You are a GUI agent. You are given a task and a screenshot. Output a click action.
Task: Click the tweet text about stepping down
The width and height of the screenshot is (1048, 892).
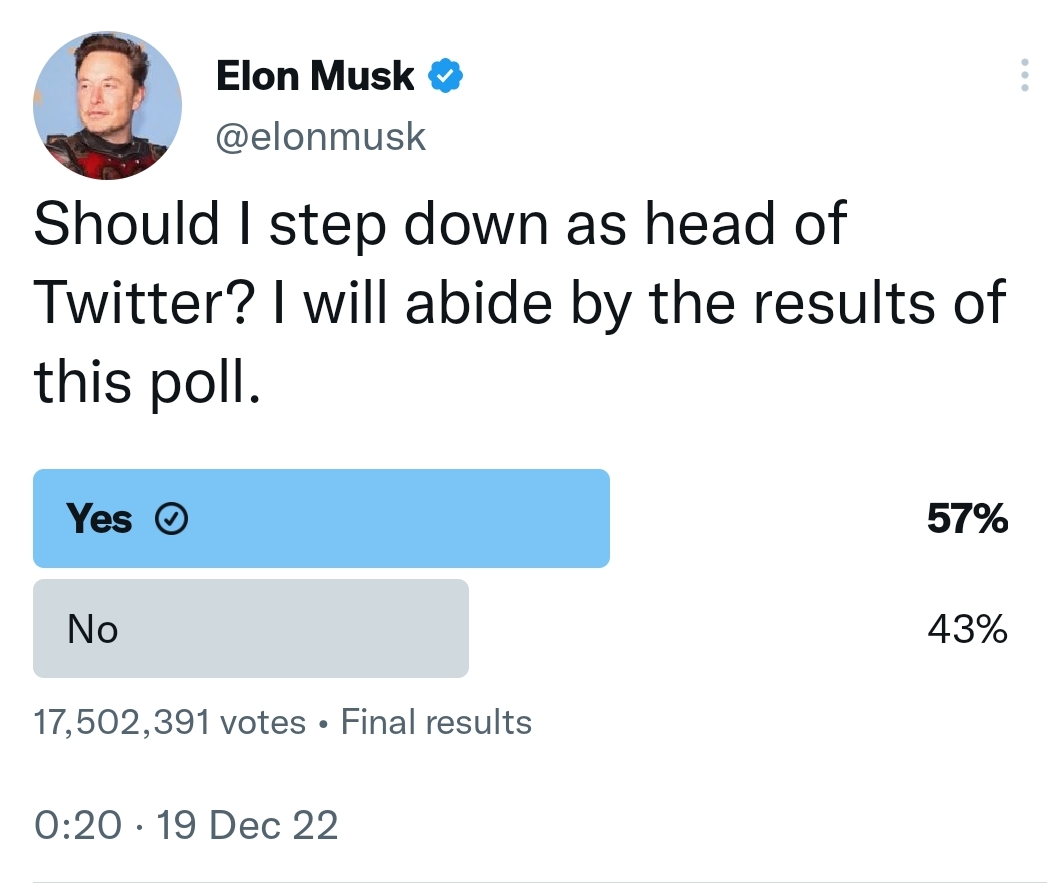click(x=519, y=303)
